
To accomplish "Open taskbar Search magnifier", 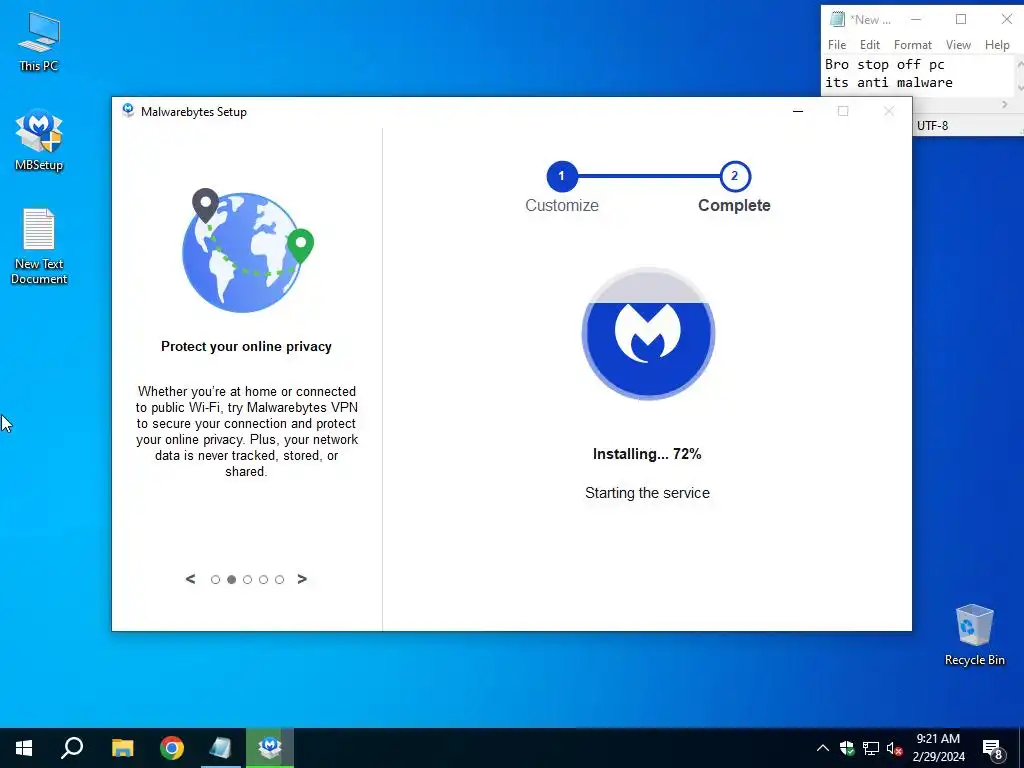I will [72, 748].
